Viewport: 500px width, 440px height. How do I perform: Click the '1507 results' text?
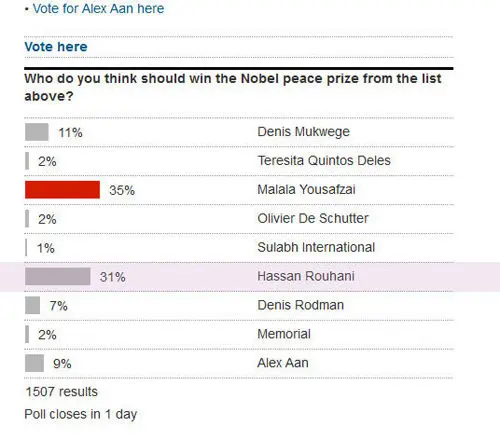[61, 392]
